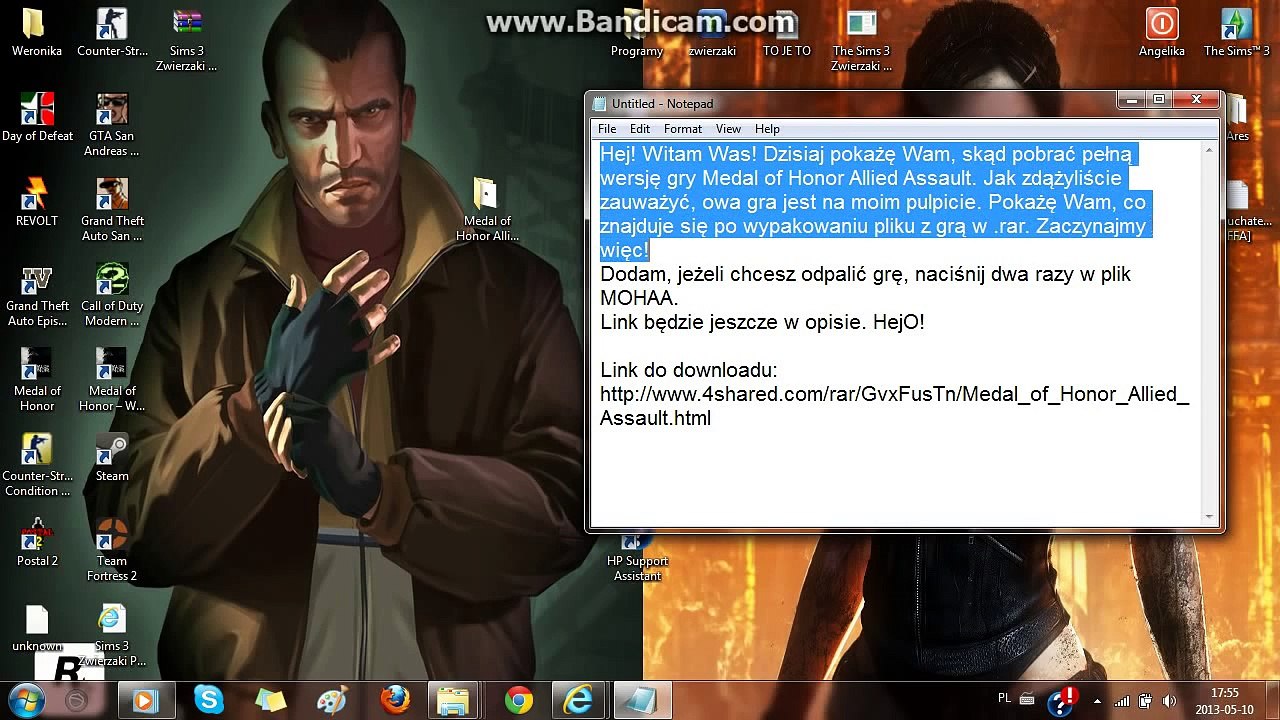The image size is (1280, 720).
Task: Show hidden system tray icons
Action: [x=1098, y=700]
